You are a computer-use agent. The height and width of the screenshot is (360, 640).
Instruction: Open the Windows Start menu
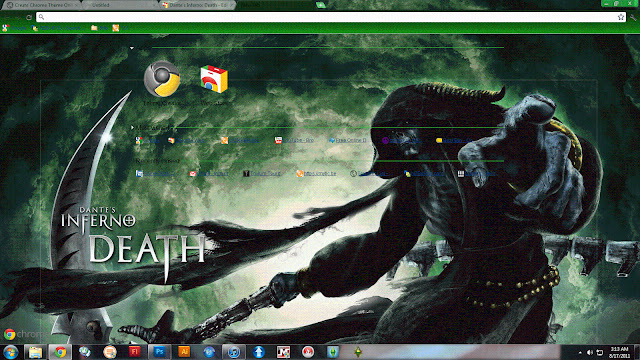[10, 352]
